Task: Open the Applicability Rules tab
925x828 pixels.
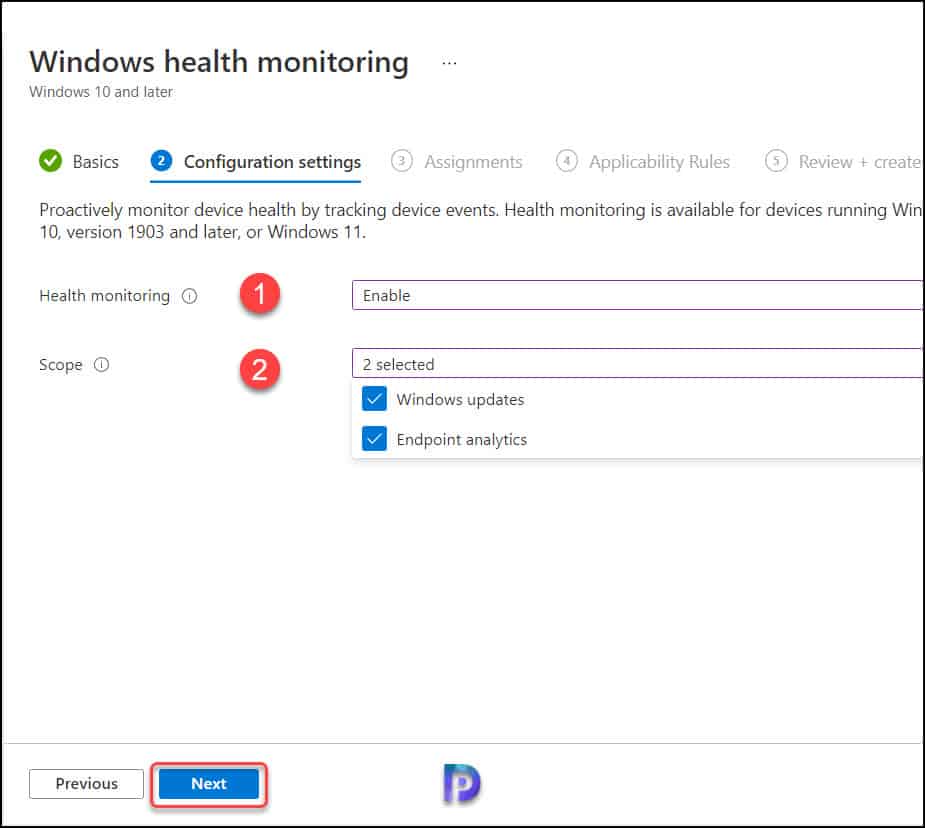Action: (x=643, y=162)
